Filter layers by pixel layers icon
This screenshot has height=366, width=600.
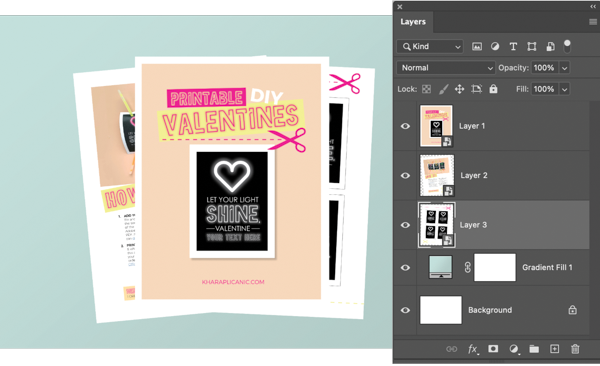click(x=476, y=47)
